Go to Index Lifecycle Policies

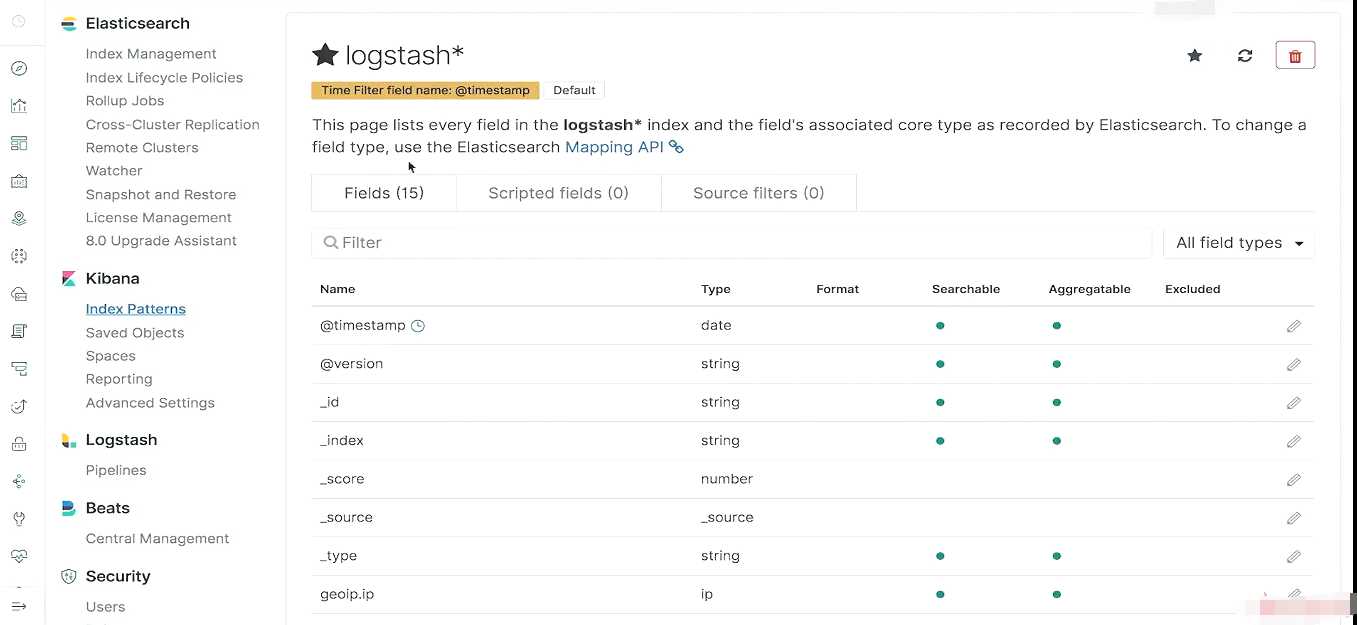pyautogui.click(x=164, y=77)
